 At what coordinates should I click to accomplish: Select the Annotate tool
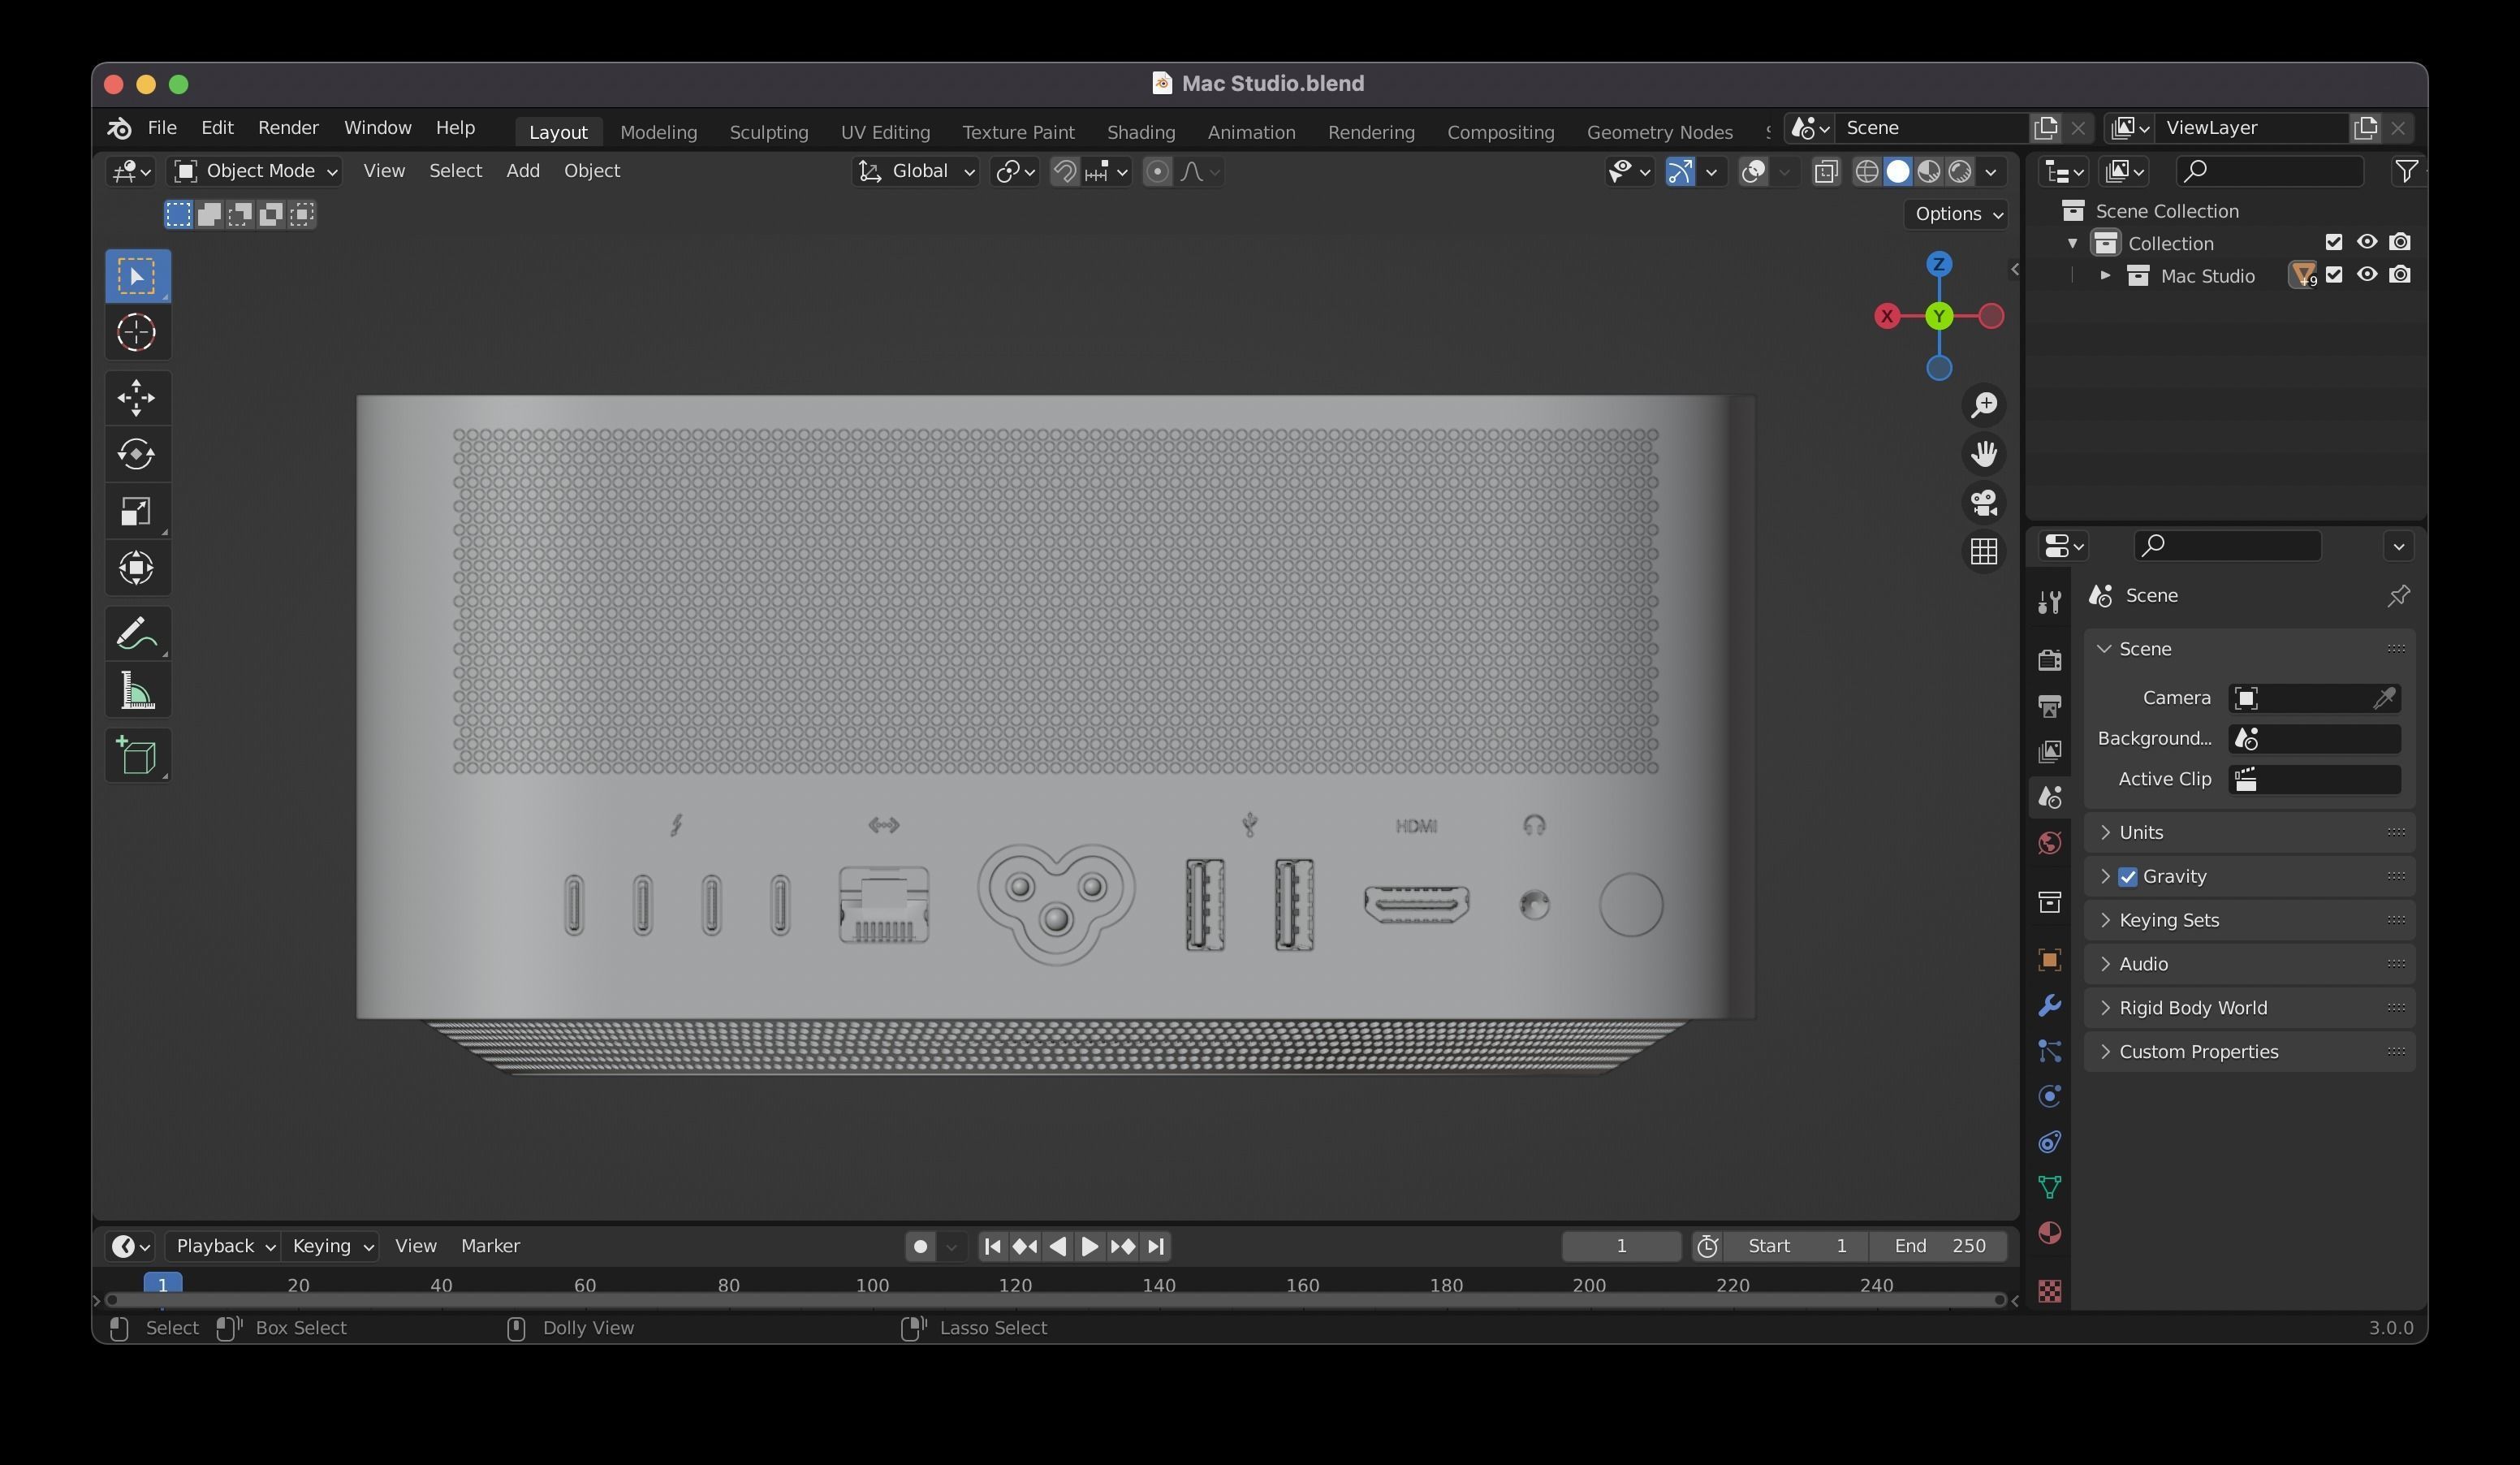(138, 634)
